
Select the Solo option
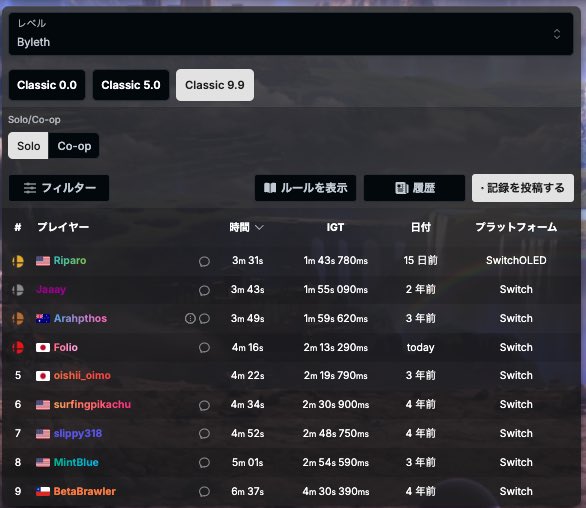coord(28,146)
